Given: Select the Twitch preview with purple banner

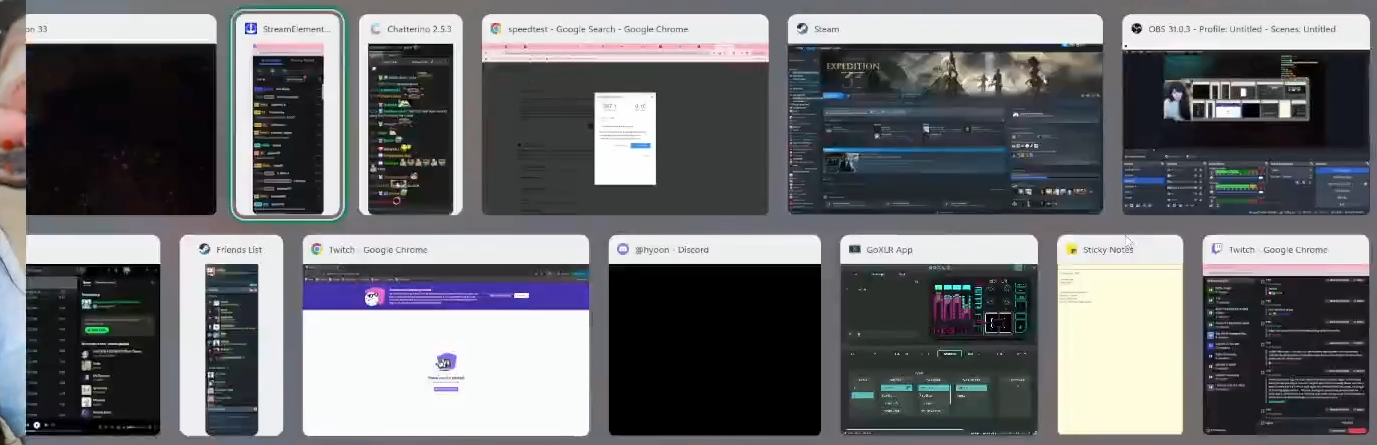Looking at the screenshot, I should (x=446, y=349).
